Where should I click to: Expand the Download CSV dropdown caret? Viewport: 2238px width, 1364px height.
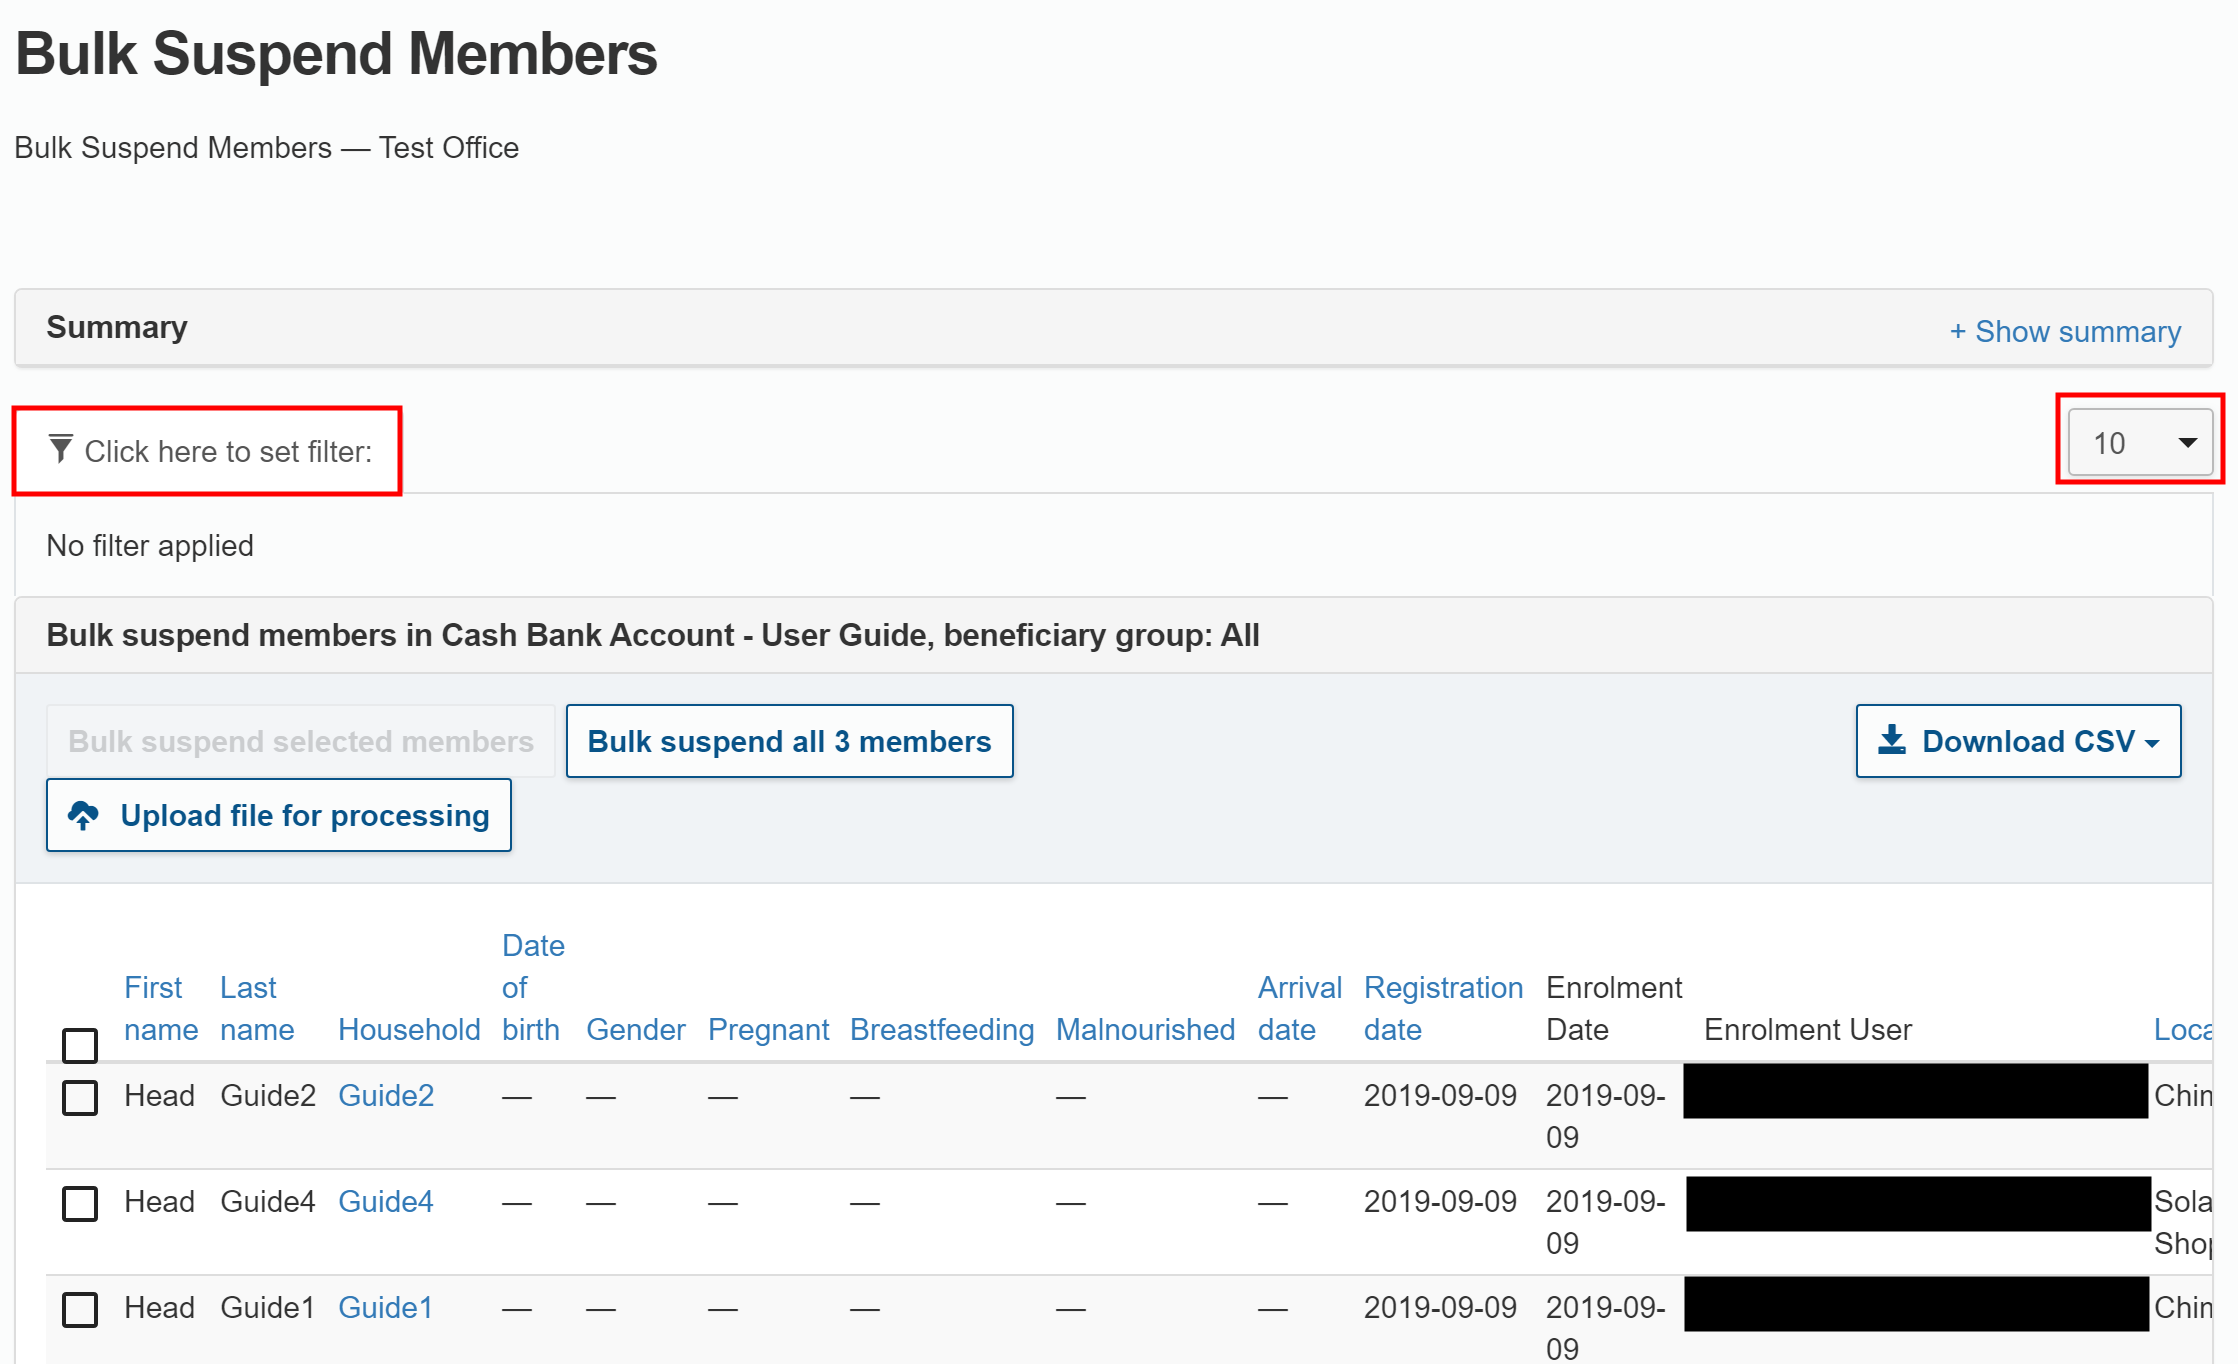2153,743
